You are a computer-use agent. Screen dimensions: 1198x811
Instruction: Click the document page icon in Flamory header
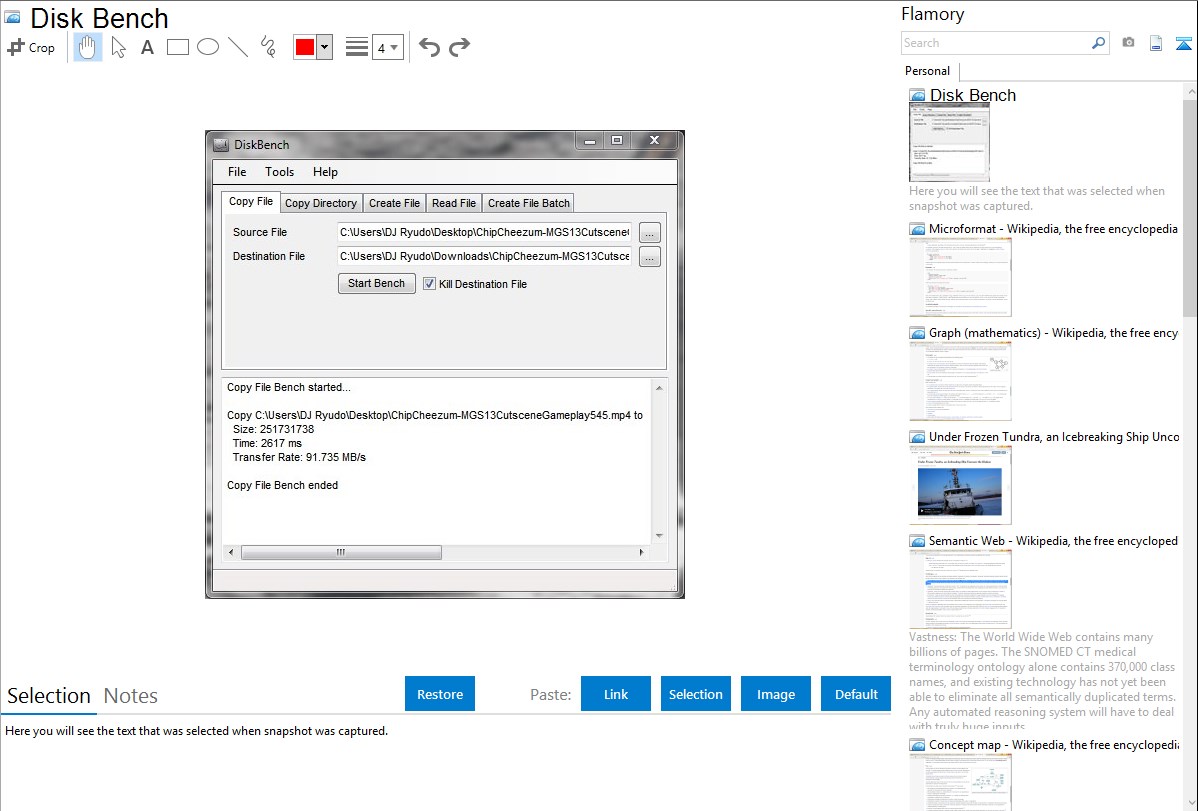1156,44
